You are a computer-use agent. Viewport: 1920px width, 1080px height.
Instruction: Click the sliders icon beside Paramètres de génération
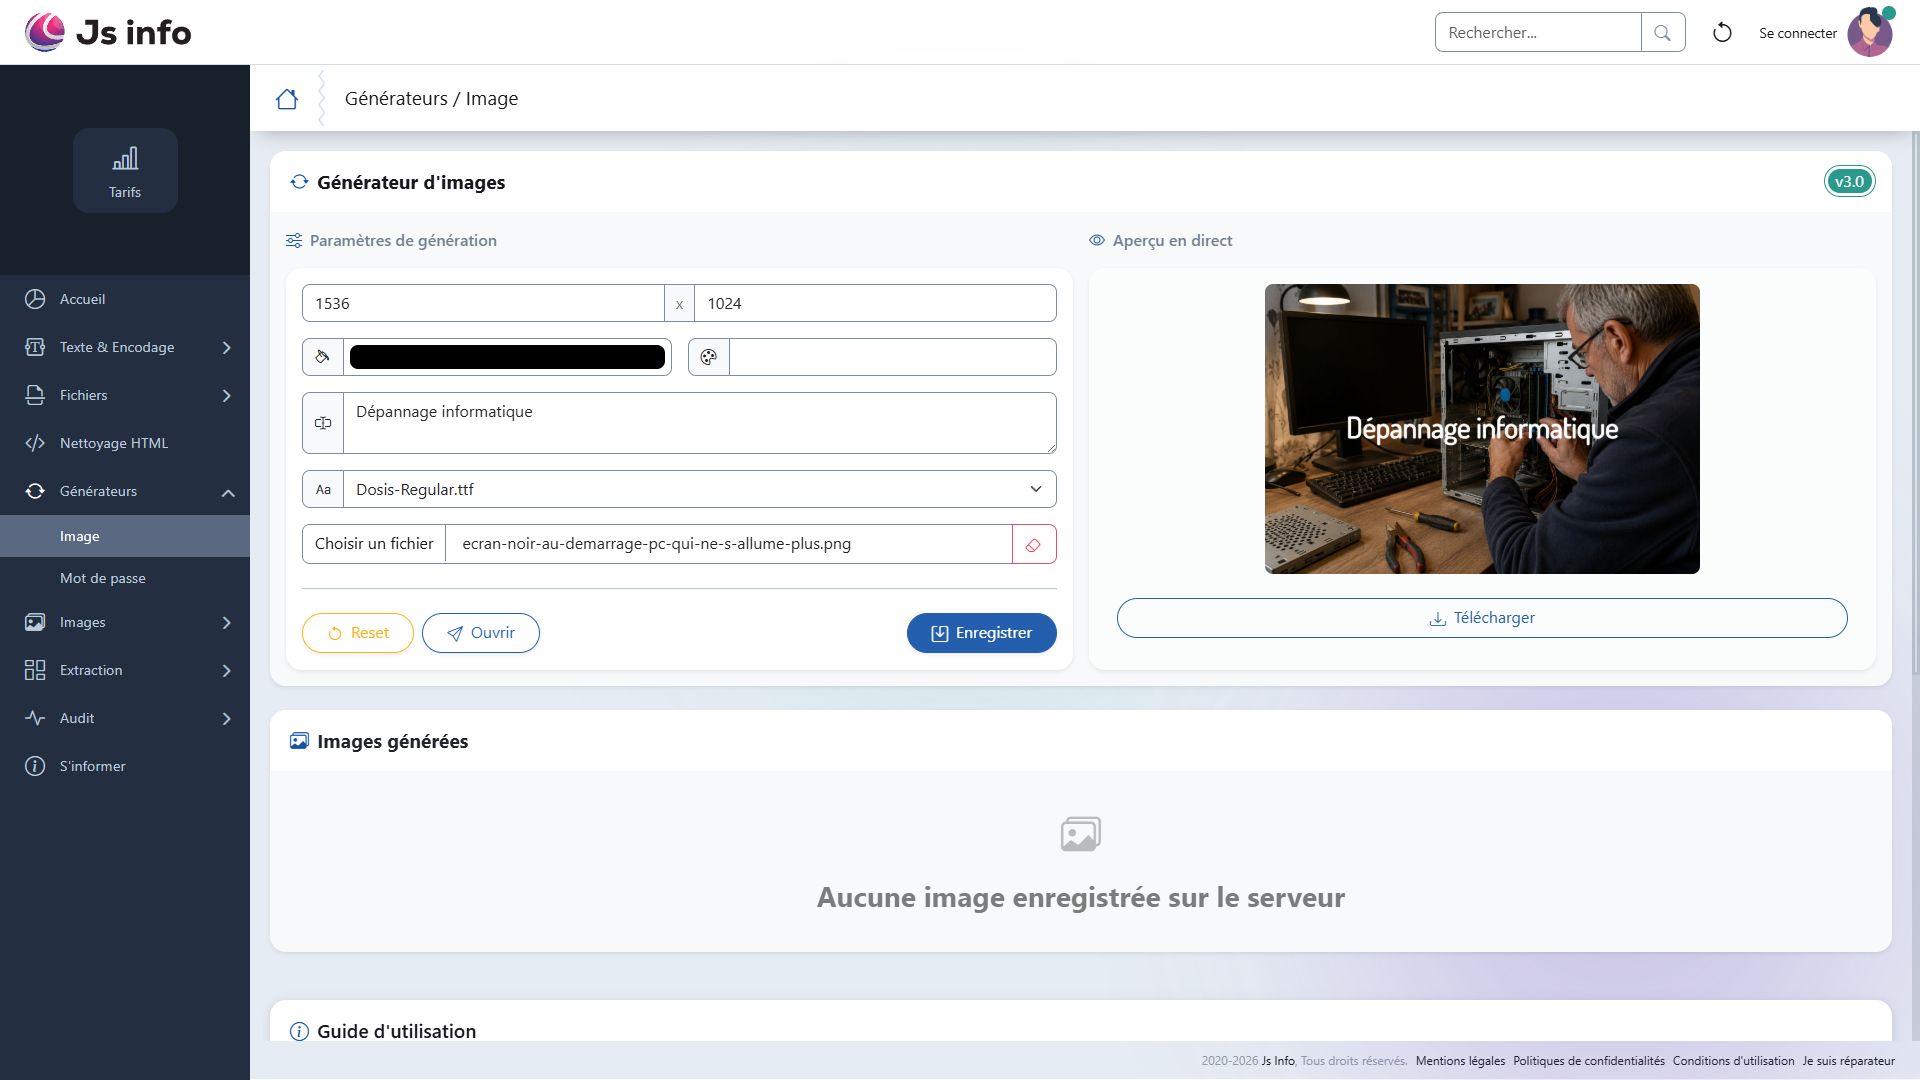tap(294, 240)
